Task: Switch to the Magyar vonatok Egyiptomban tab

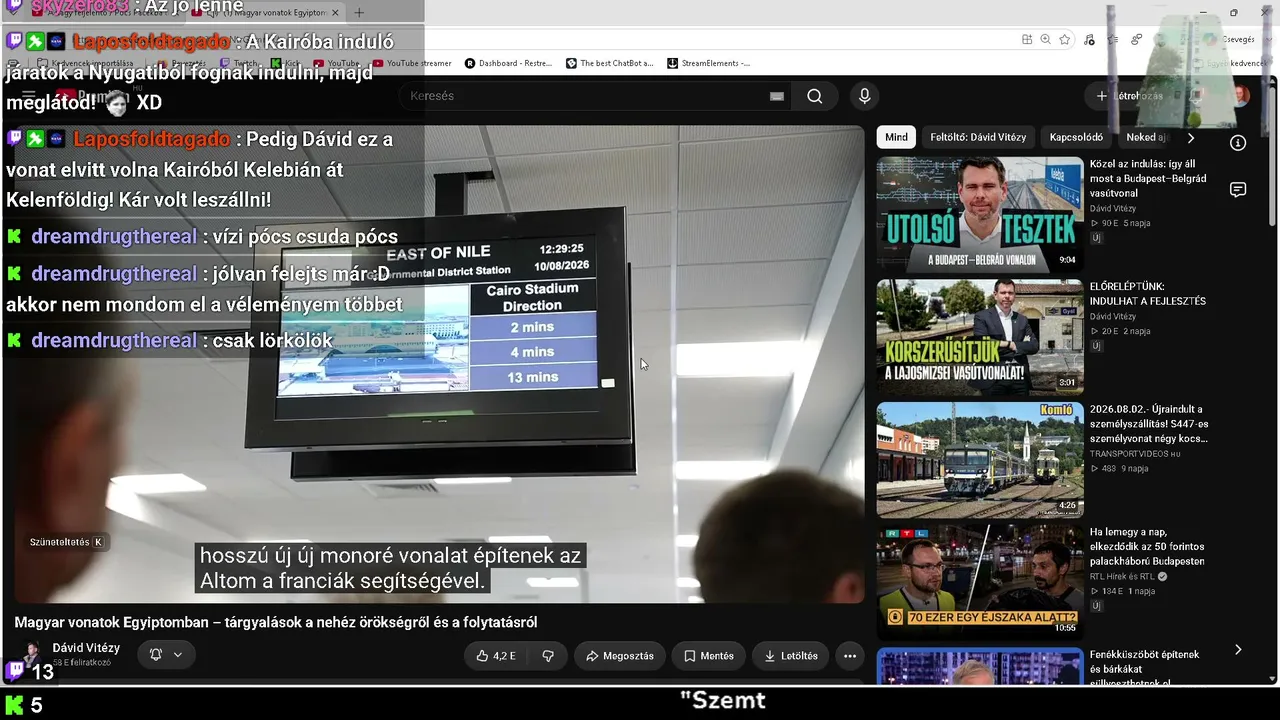Action: [x=265, y=13]
